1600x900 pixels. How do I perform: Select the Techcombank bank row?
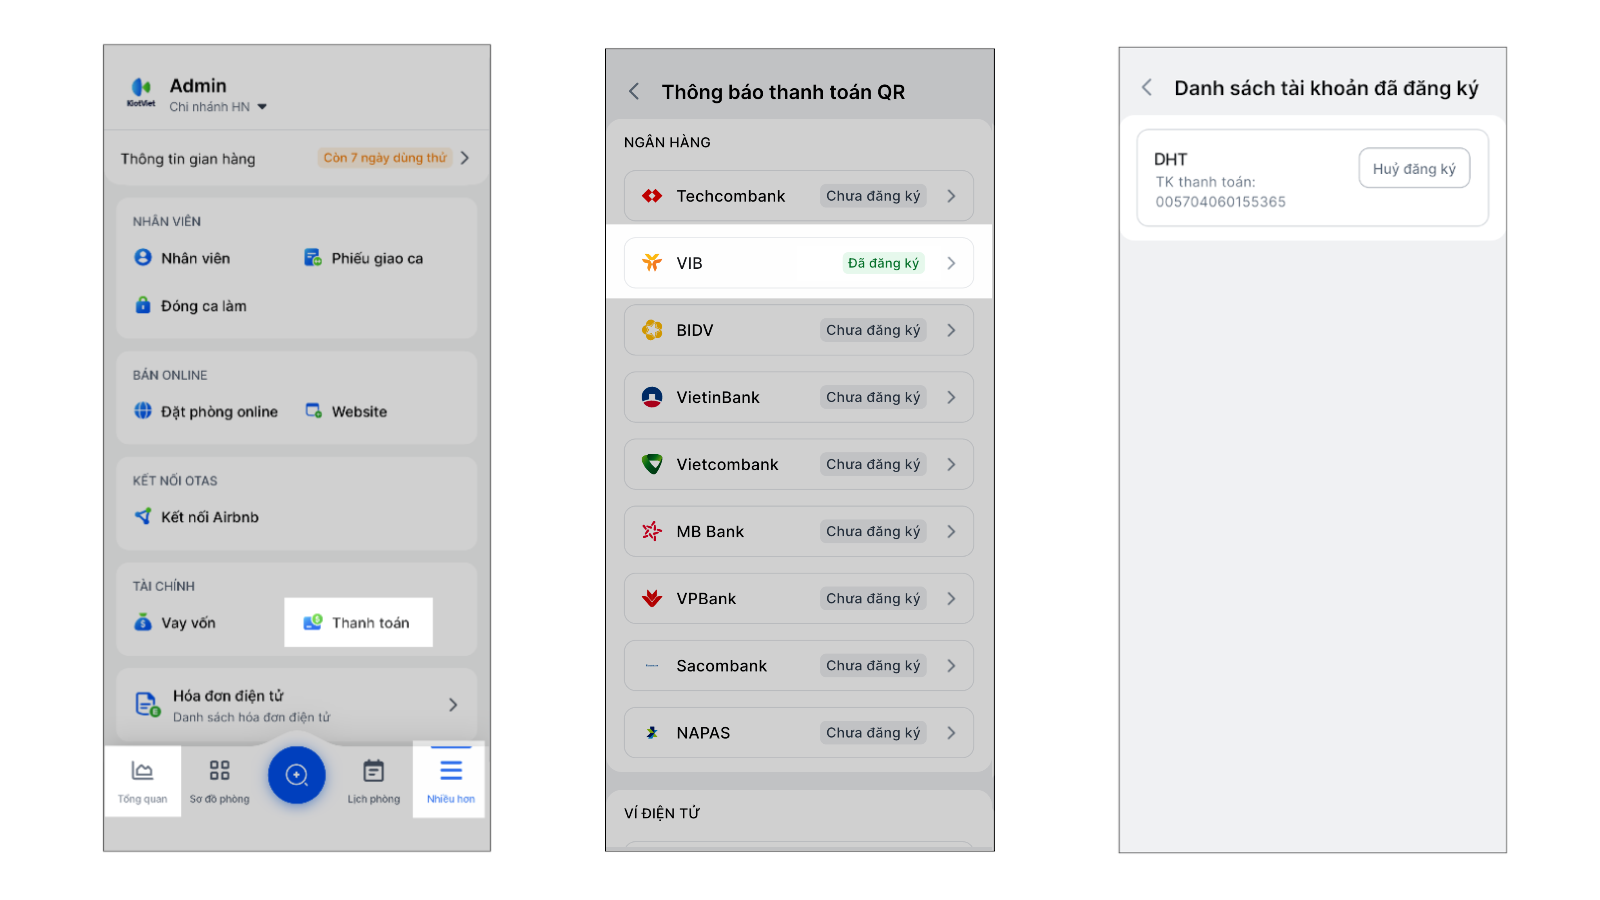[x=798, y=196]
